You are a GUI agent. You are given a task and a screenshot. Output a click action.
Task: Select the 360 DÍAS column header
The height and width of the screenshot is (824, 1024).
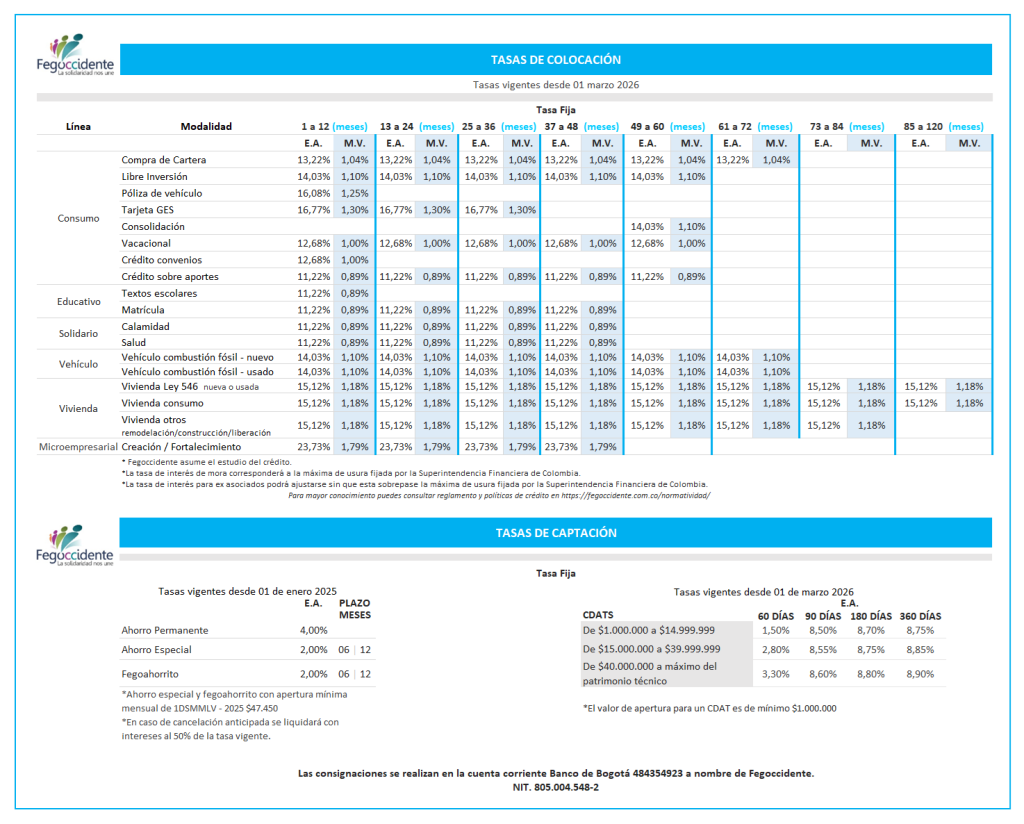[920, 616]
